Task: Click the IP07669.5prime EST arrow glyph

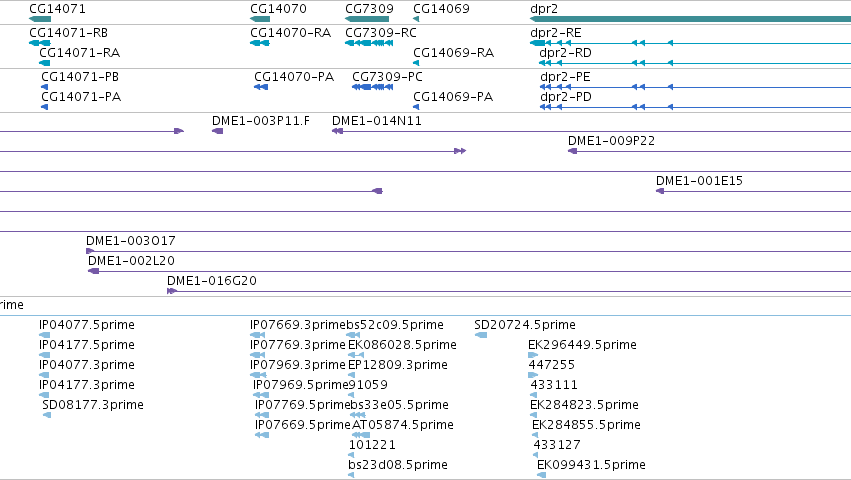Action: 262,435
